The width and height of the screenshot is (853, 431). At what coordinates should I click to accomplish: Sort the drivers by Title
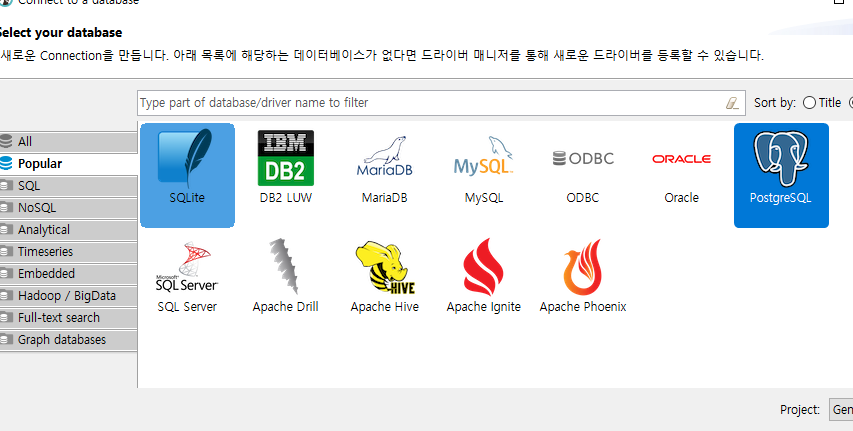822,102
